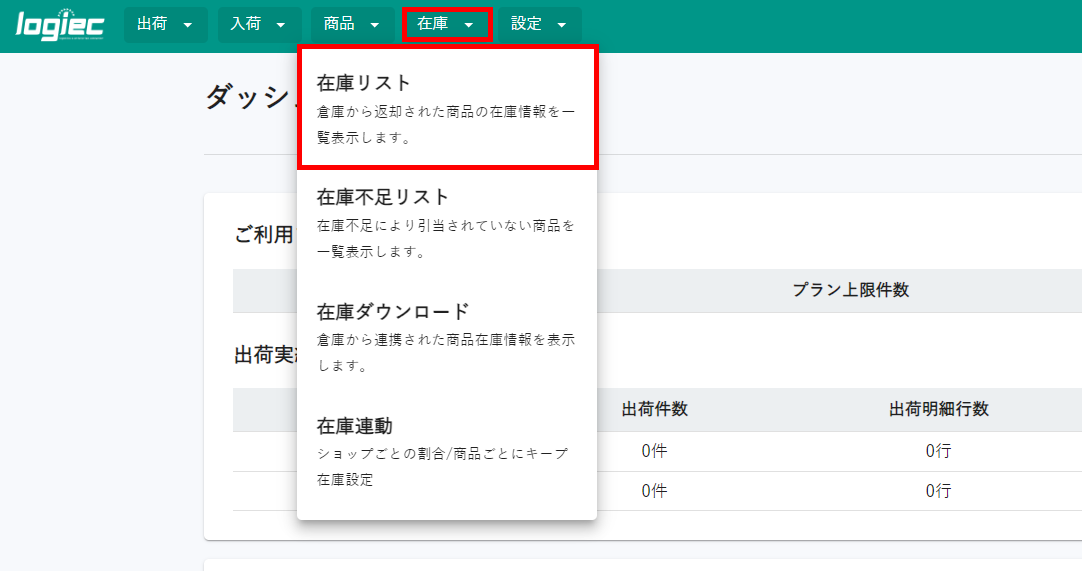The width and height of the screenshot is (1082, 571).
Task: Click the caret icon beside 入荷
Action: [282, 25]
